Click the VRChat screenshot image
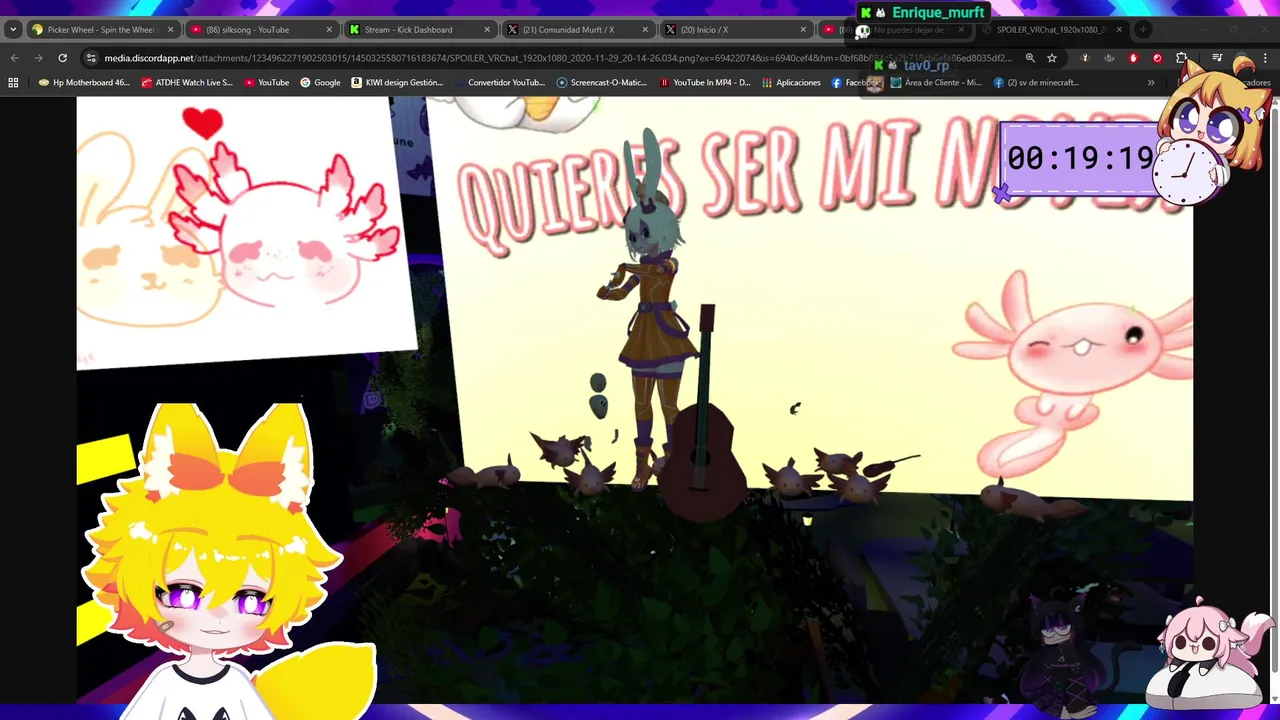This screenshot has height=720, width=1280. 635,399
